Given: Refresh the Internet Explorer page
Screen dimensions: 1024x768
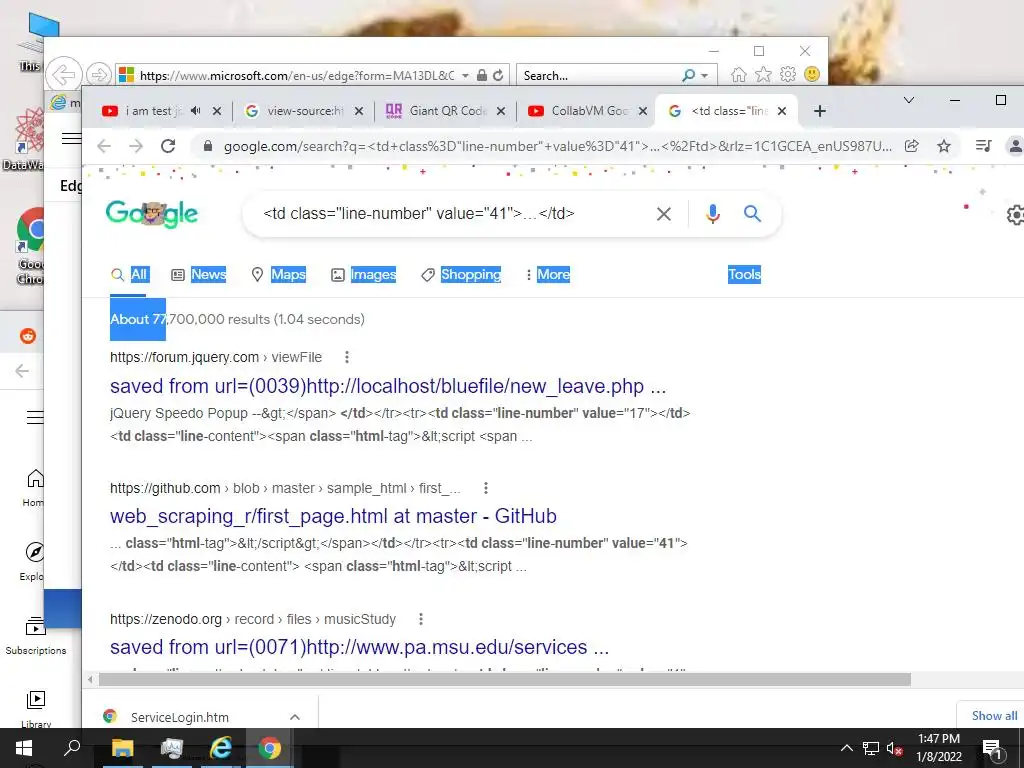Looking at the screenshot, I should click(x=498, y=75).
